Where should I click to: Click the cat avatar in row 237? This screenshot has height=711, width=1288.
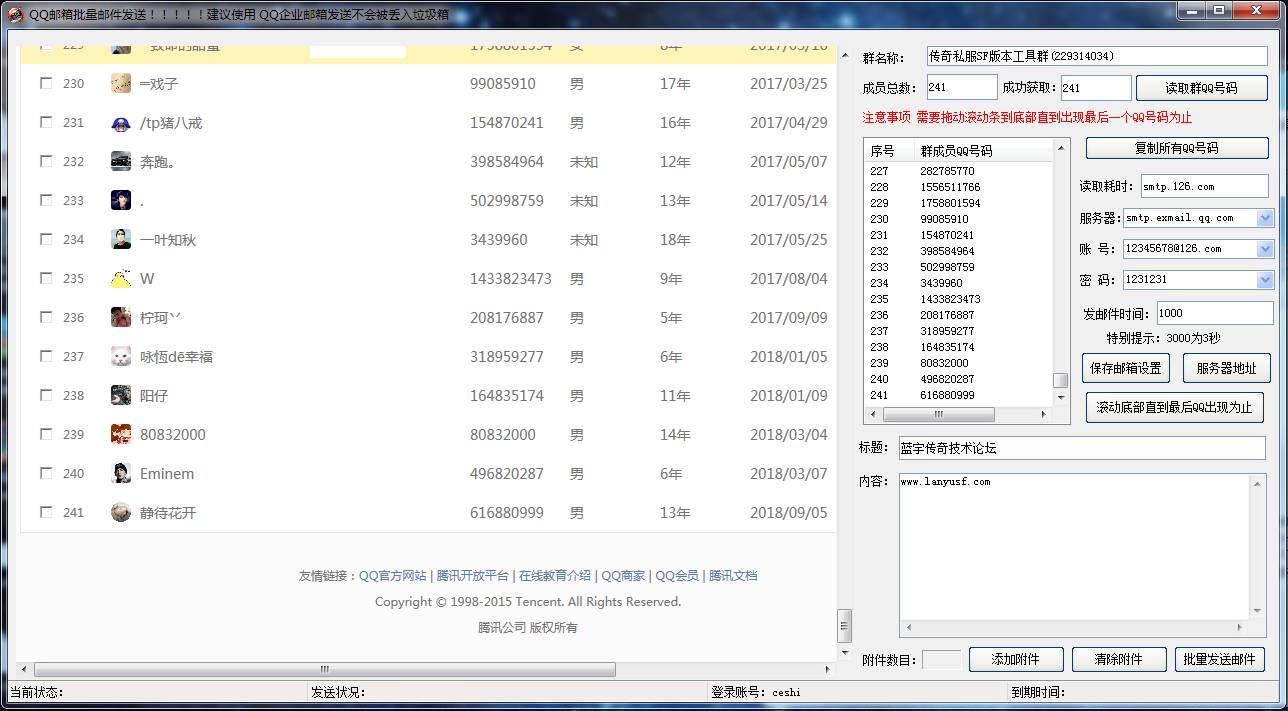tap(121, 356)
